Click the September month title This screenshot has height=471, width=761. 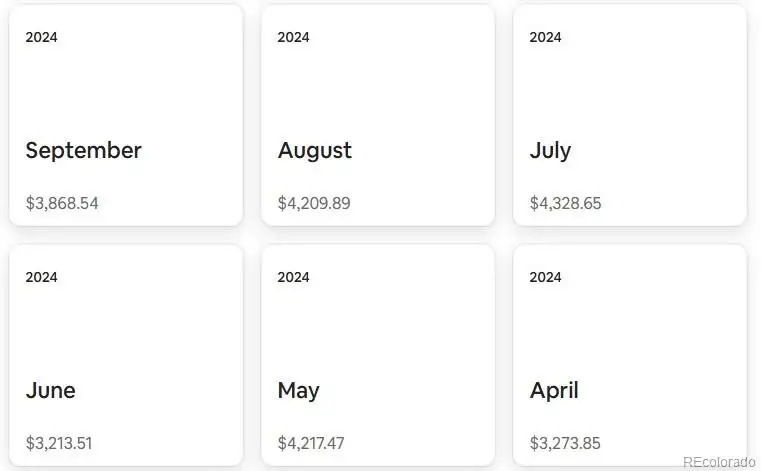tap(83, 151)
